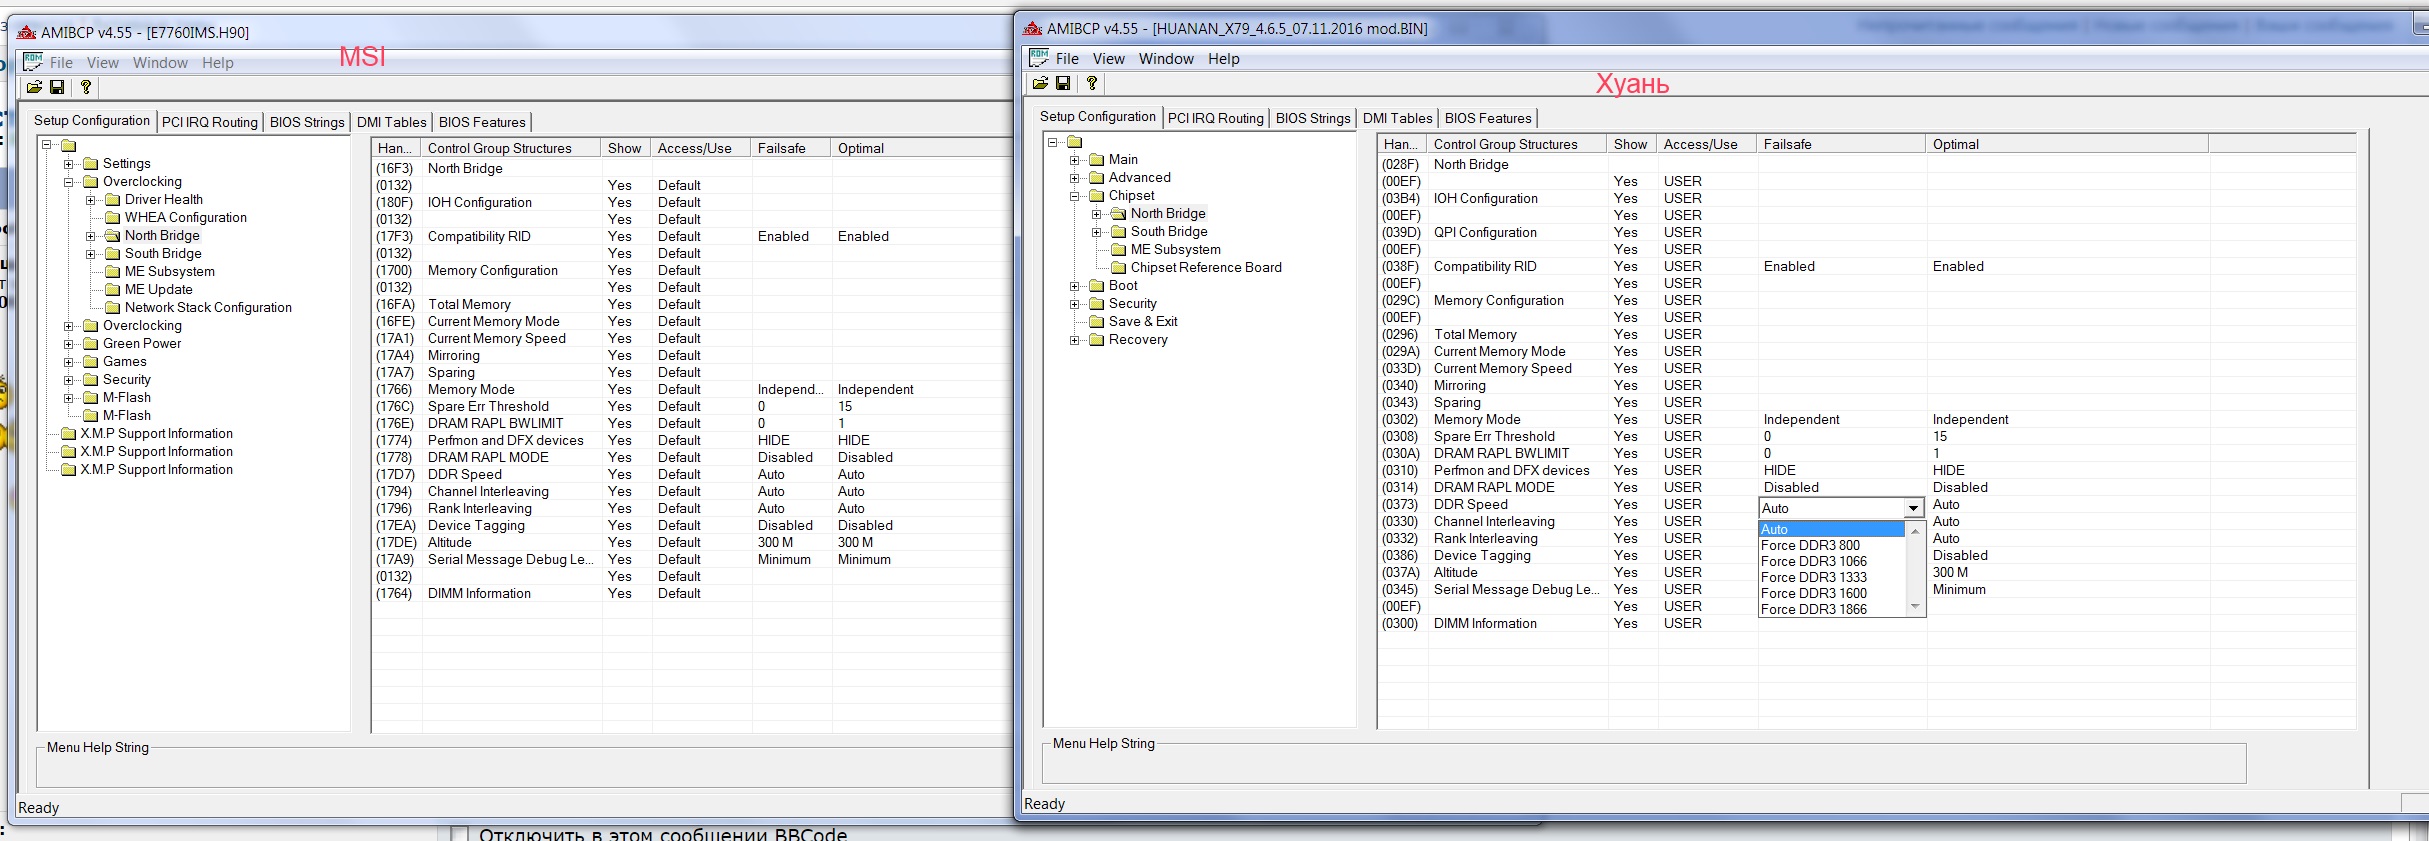Screen dimensions: 2429x841
Task: Switch to PCI IRQ Routing tab in MSI window
Action: (210, 122)
